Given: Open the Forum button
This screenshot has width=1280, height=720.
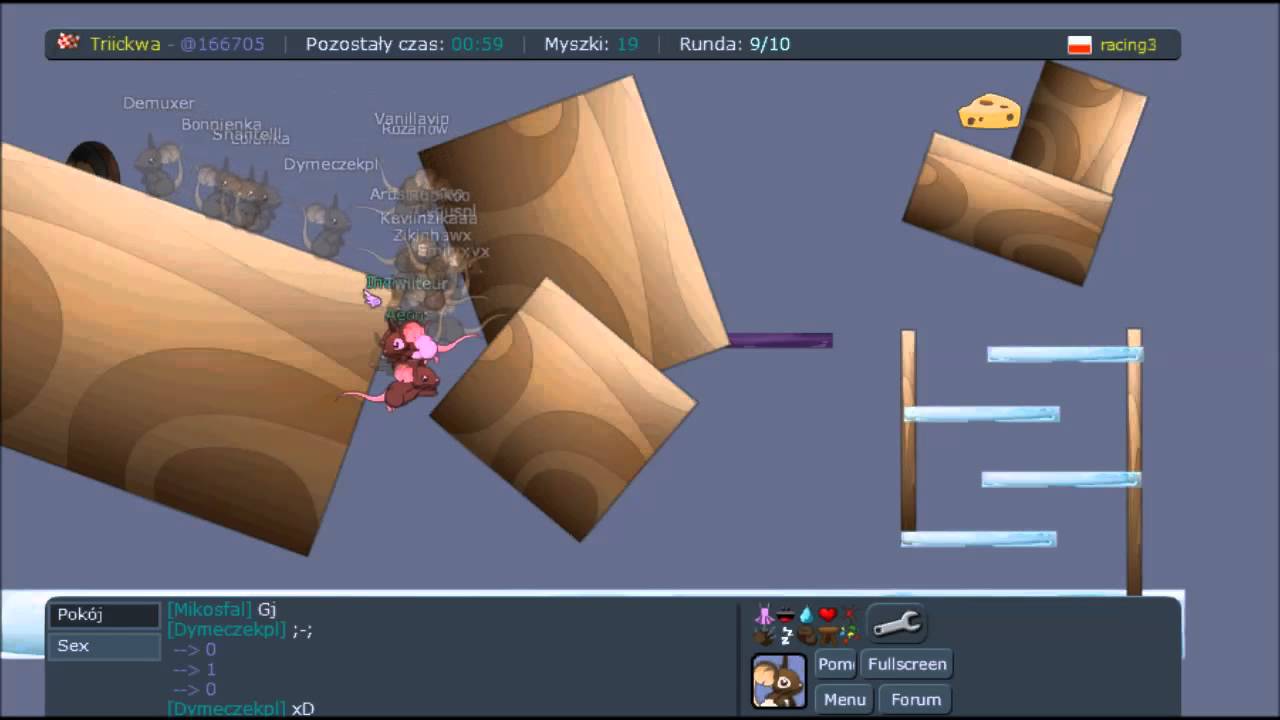Looking at the screenshot, I should point(915,699).
